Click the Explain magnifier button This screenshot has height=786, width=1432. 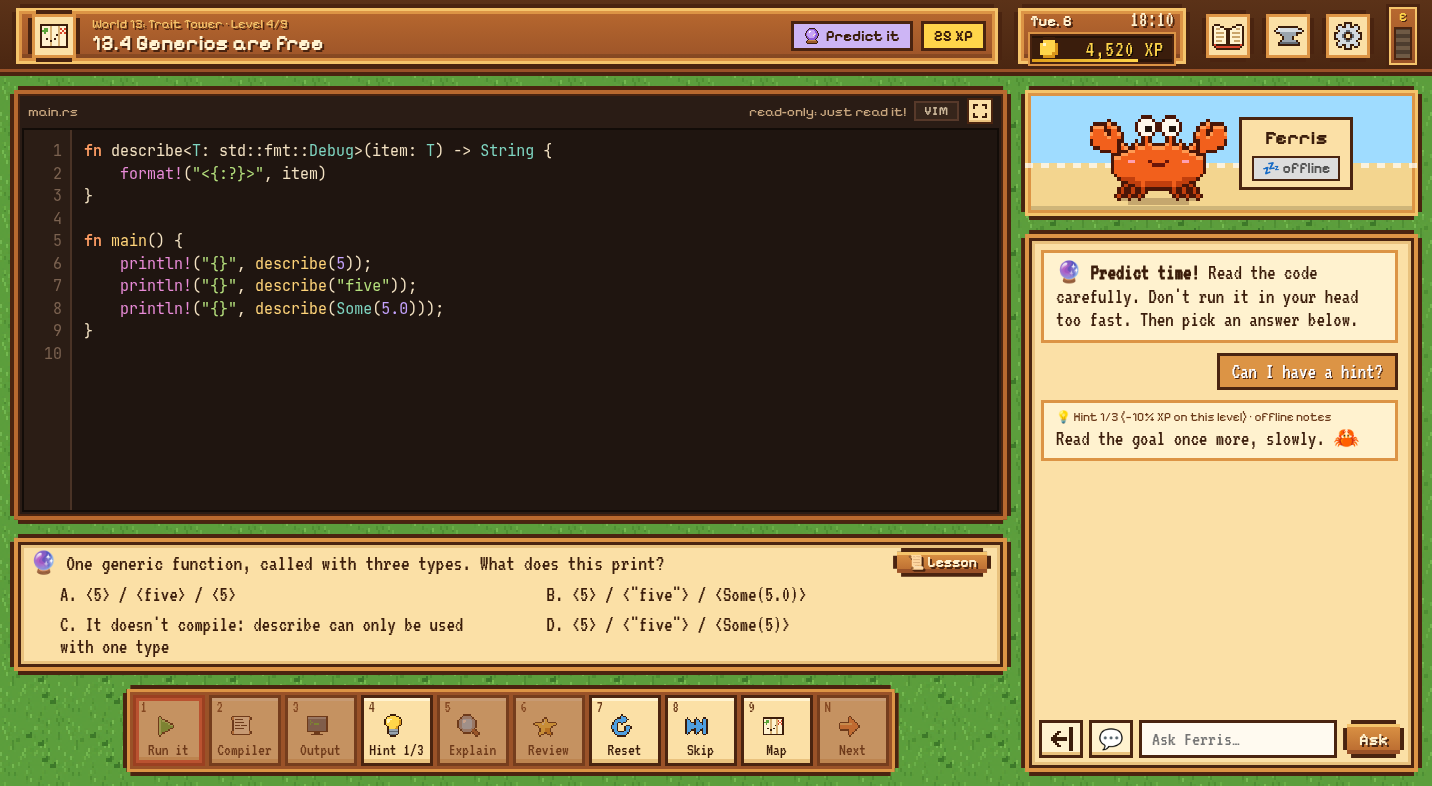(472, 731)
